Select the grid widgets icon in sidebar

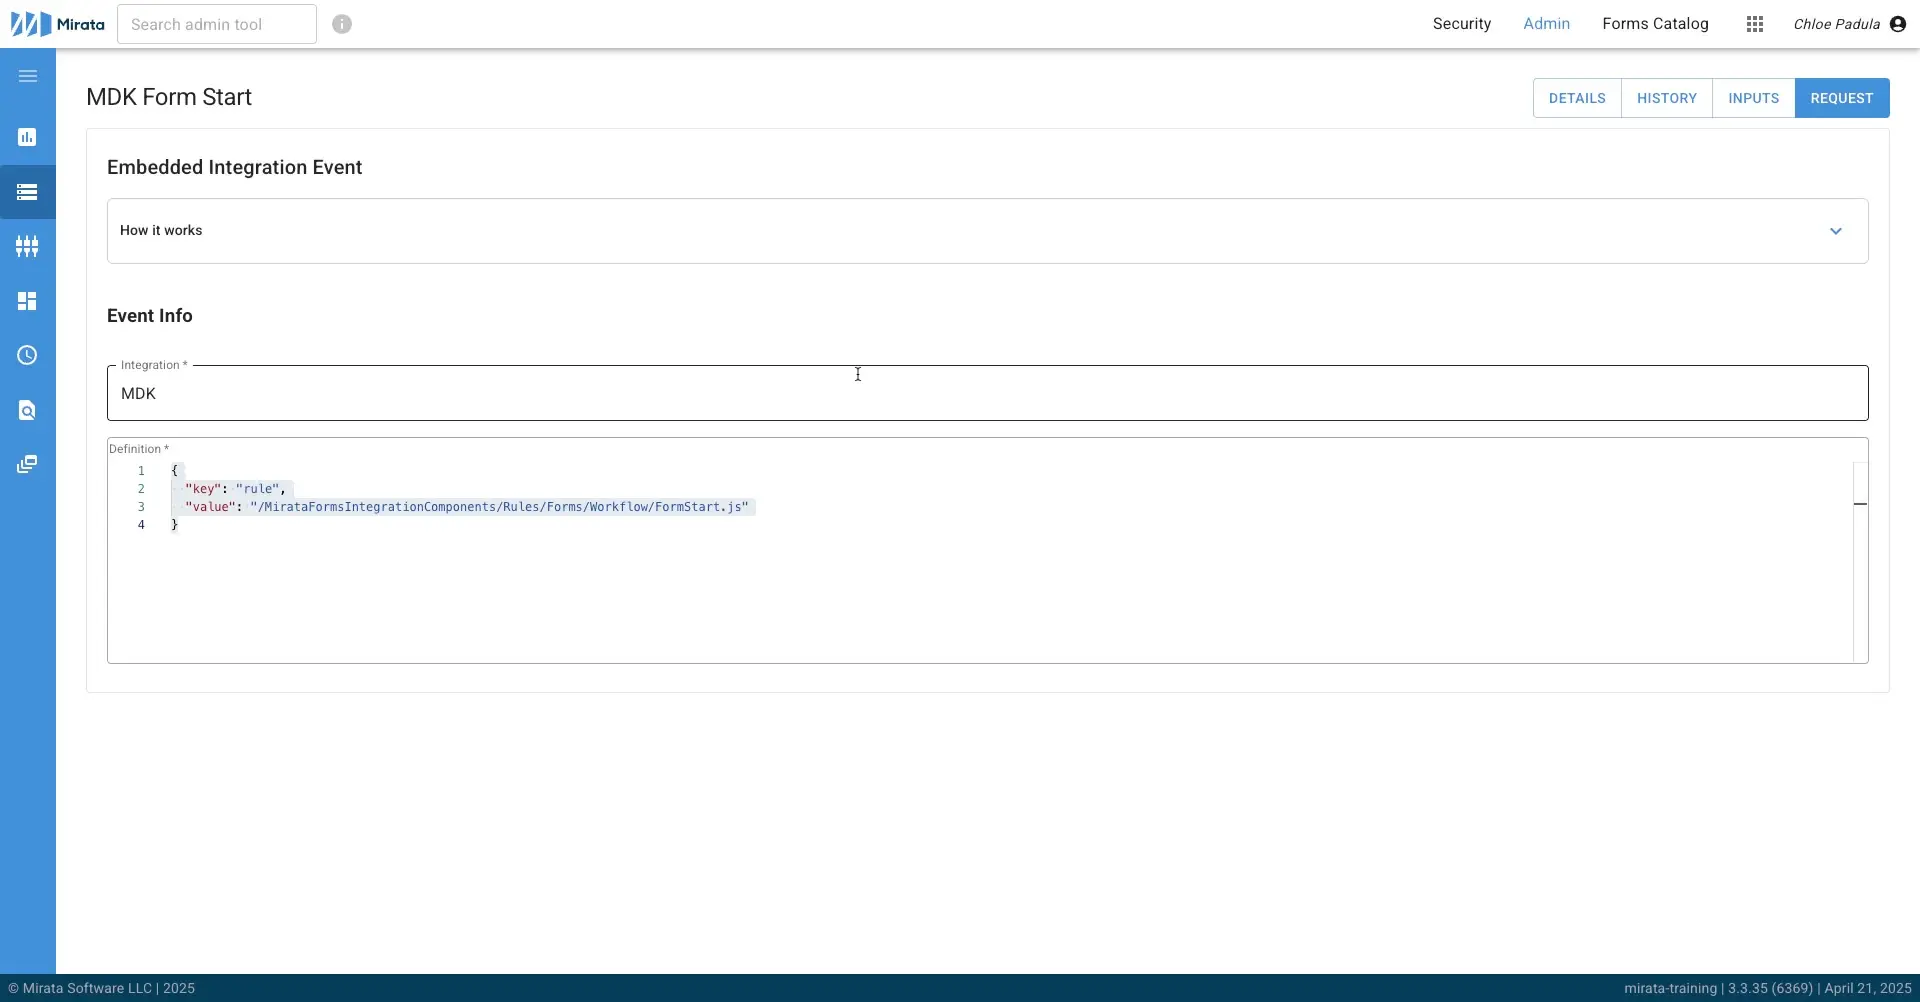coord(27,301)
